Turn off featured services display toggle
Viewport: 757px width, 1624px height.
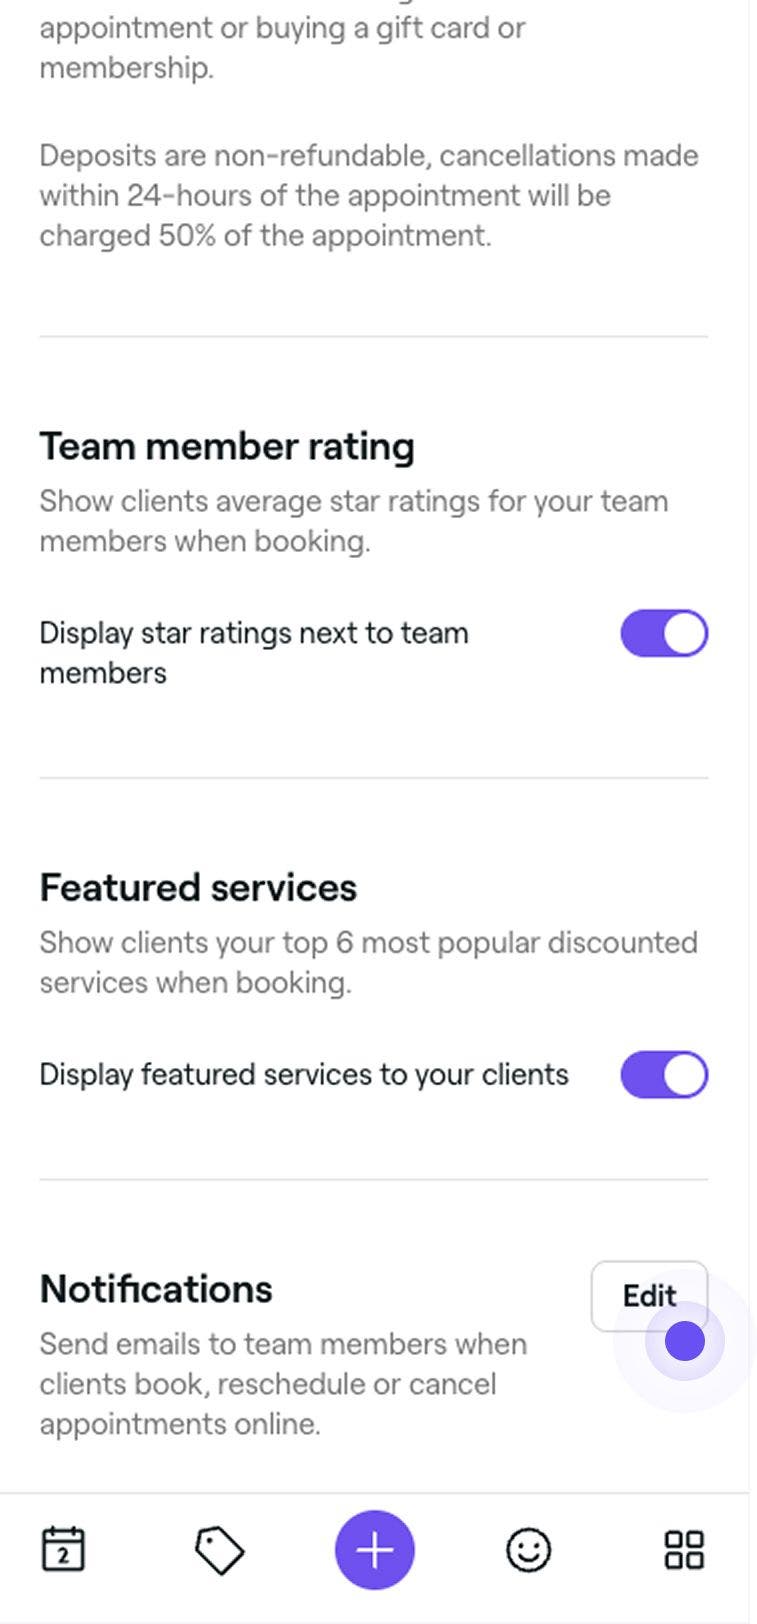pyautogui.click(x=664, y=1075)
